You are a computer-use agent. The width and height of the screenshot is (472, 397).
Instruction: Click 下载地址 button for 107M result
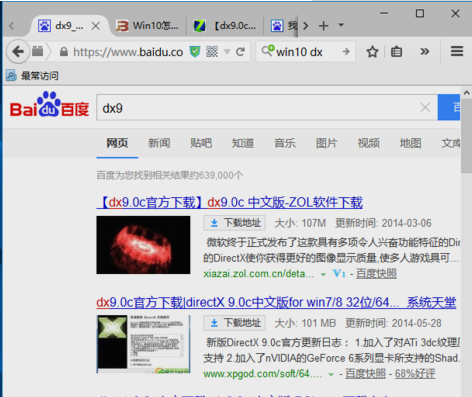[235, 223]
